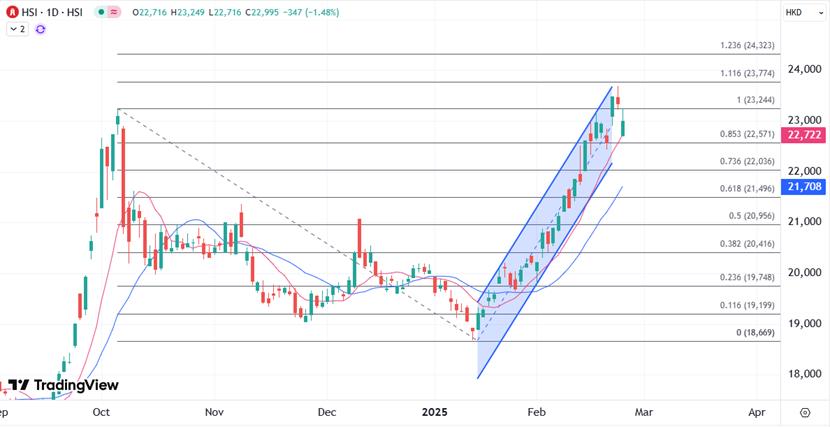This screenshot has width=830, height=427.
Task: Click the 24,000 price axis label
Action: [x=805, y=70]
